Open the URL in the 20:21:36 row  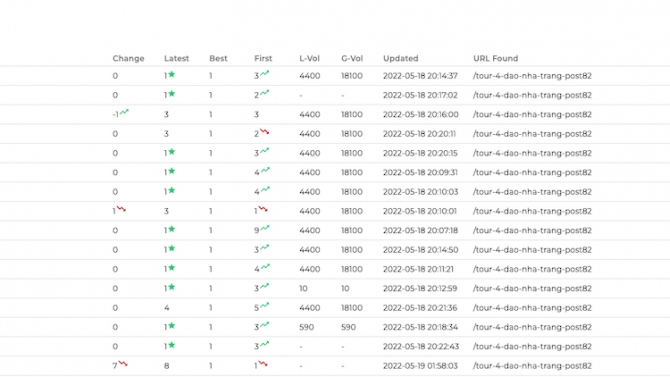pos(532,308)
